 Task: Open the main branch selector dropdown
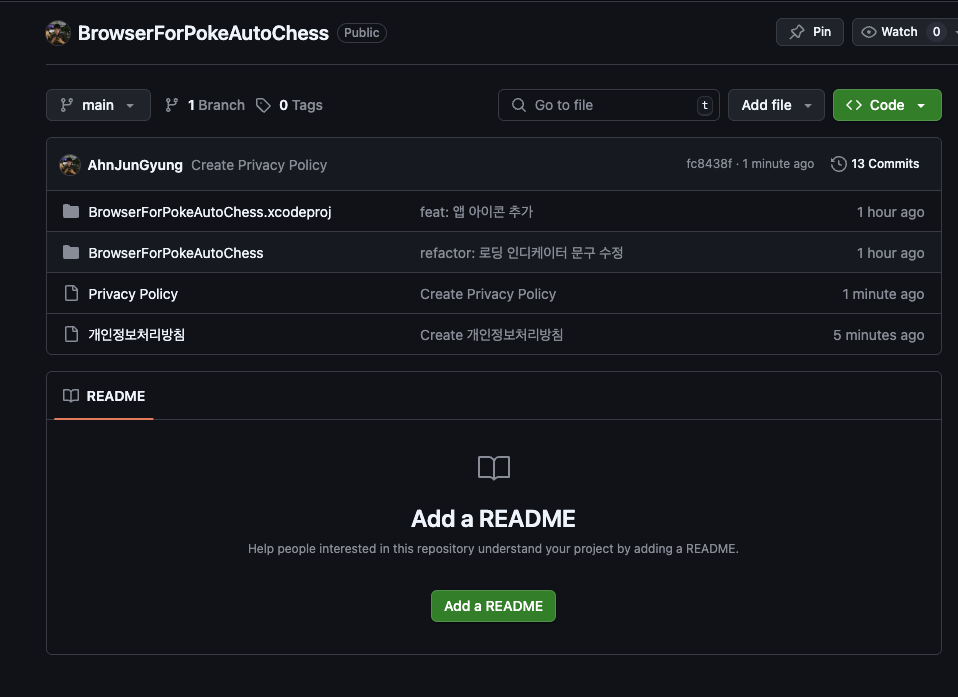98,105
